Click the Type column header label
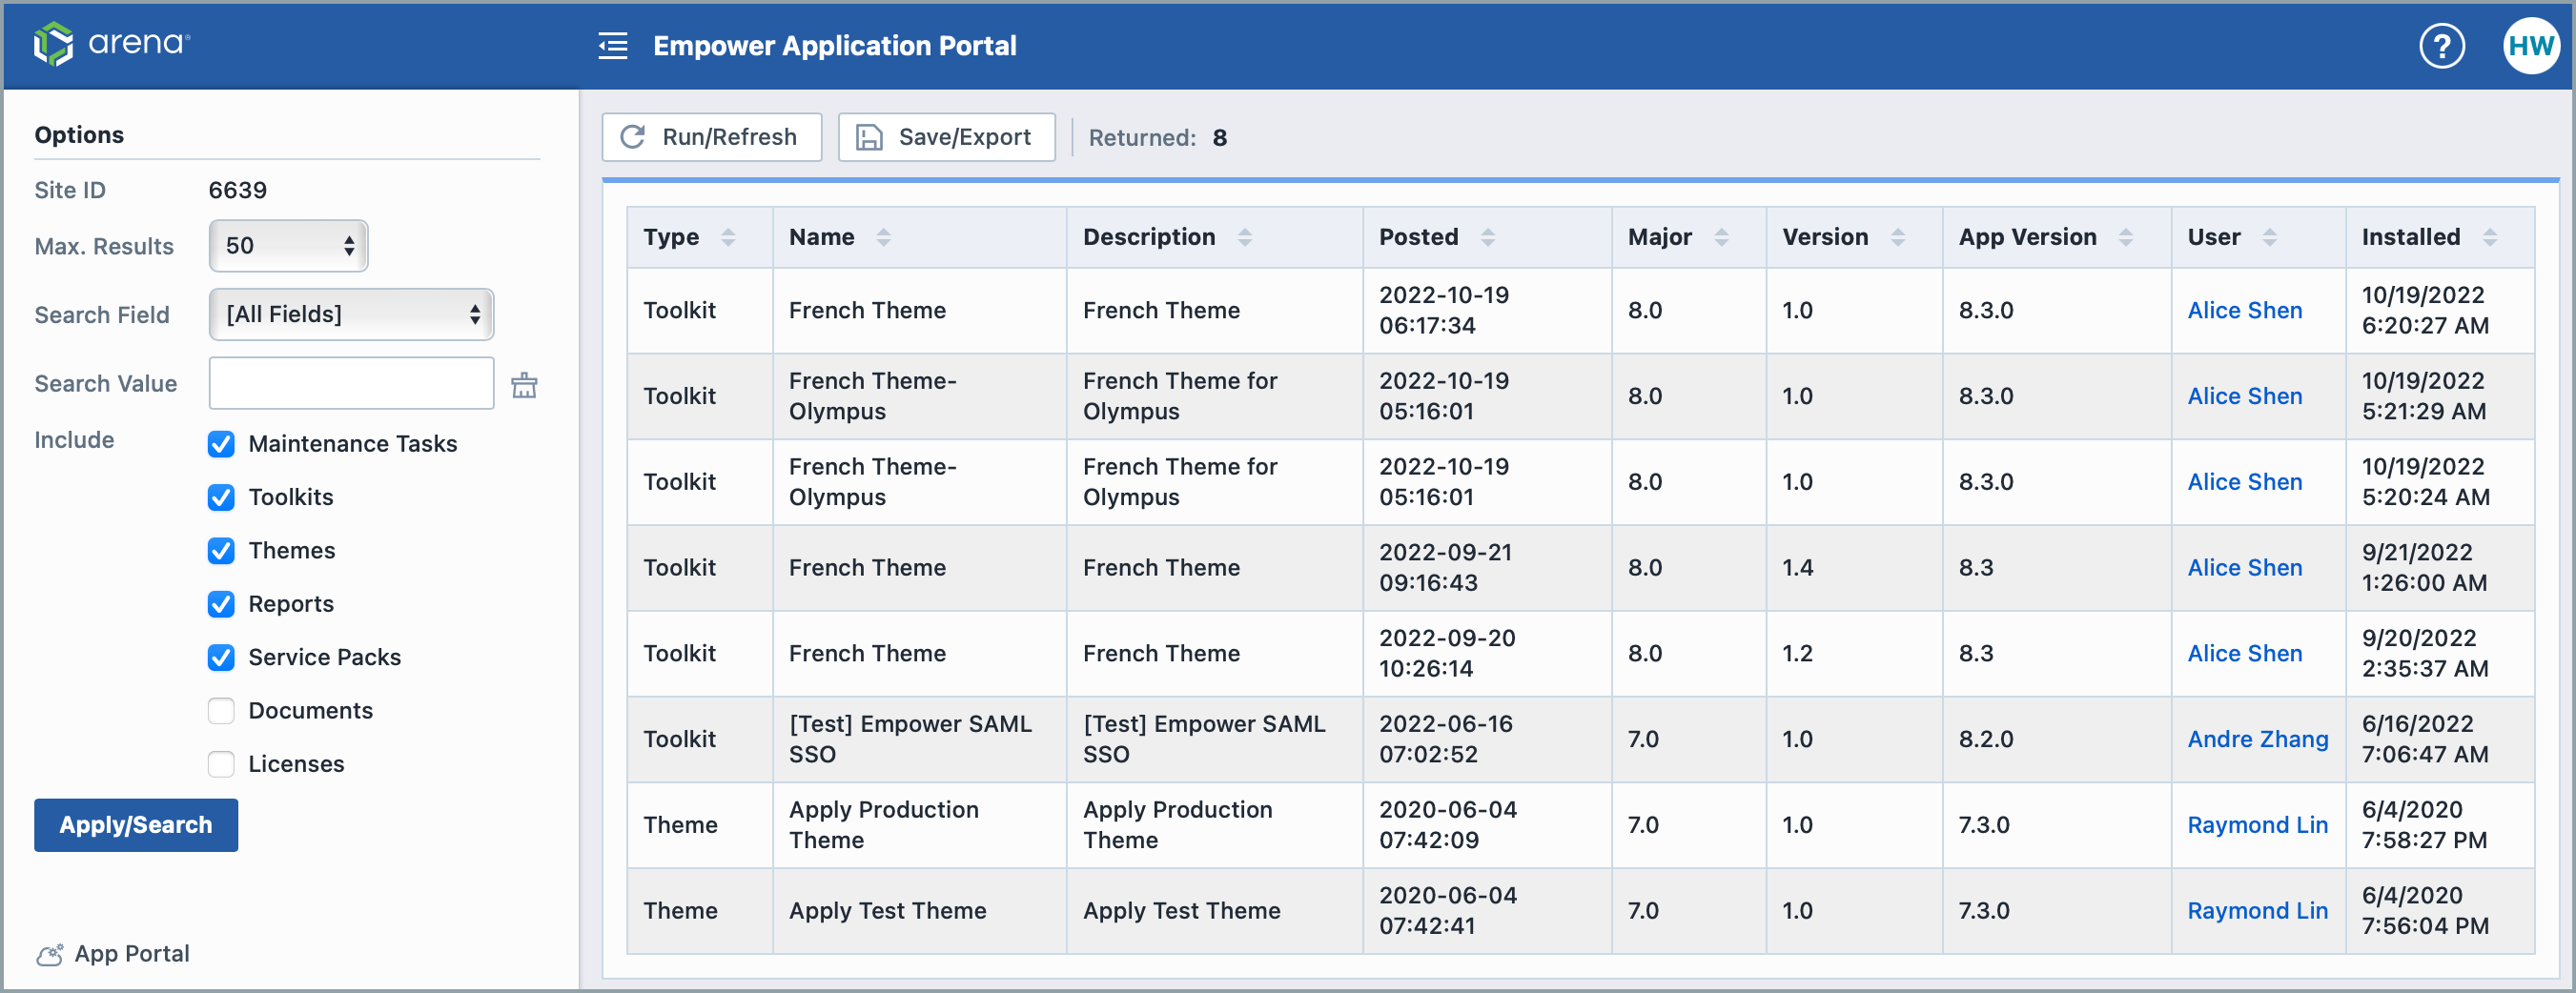The width and height of the screenshot is (2576, 993). coord(671,237)
